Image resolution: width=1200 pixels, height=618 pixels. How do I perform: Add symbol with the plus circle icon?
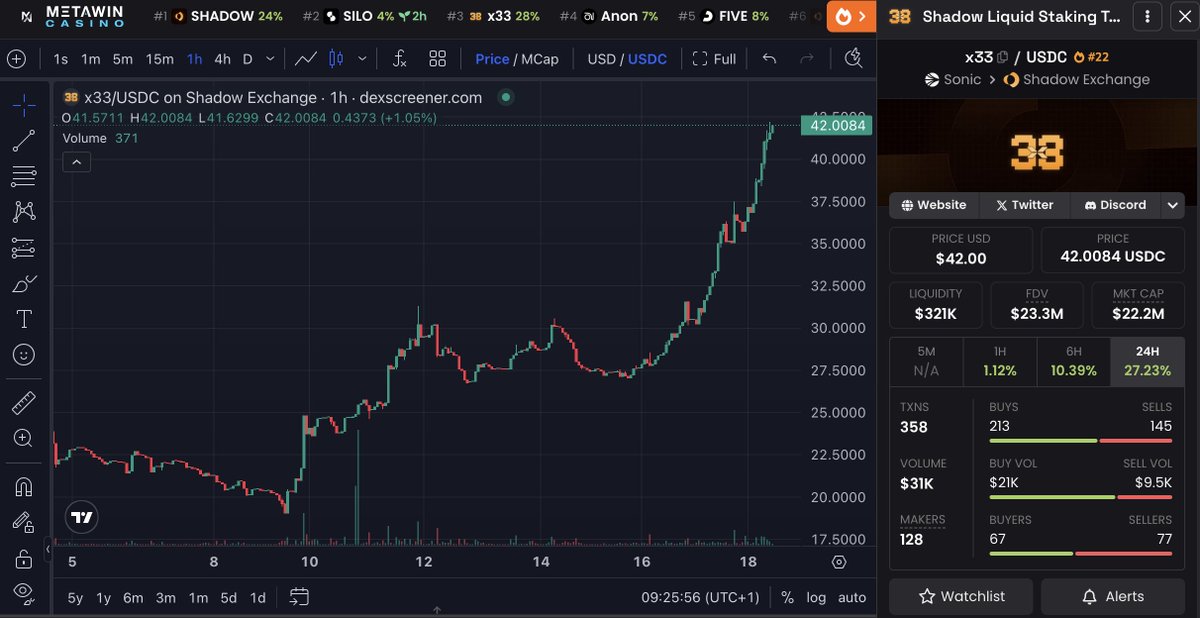tap(16, 59)
